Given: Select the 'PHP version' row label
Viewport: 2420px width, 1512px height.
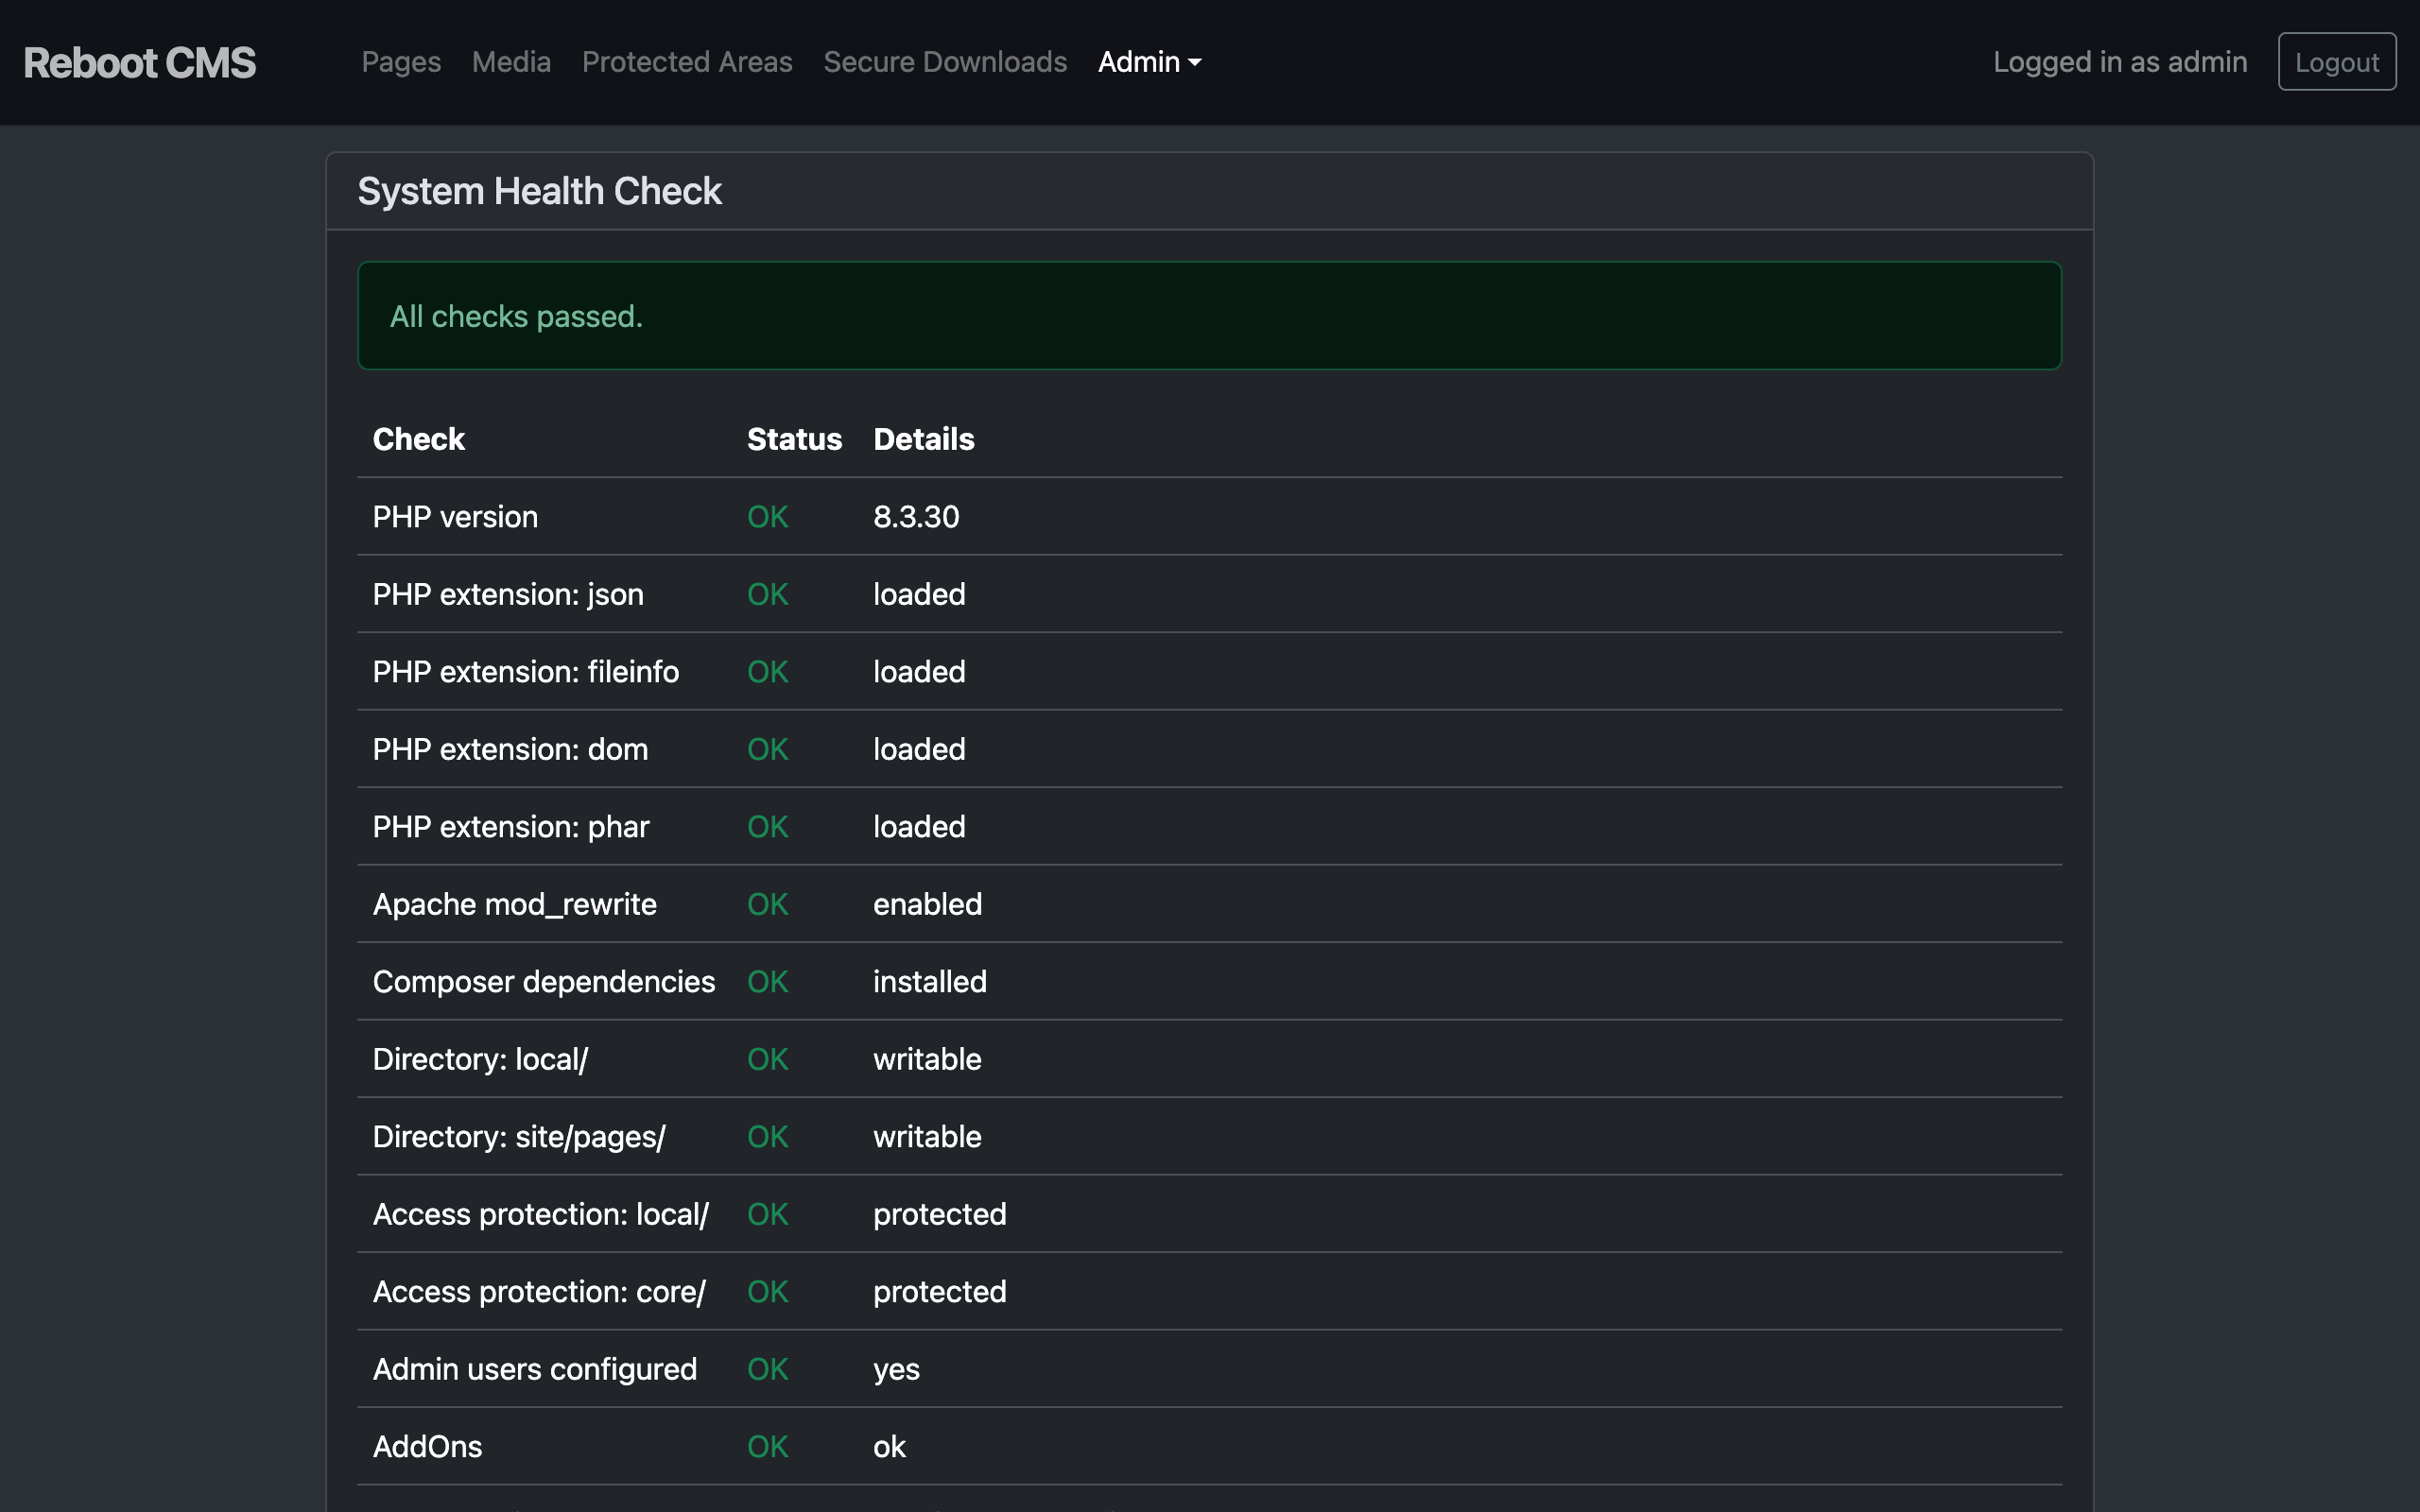Looking at the screenshot, I should 455,517.
